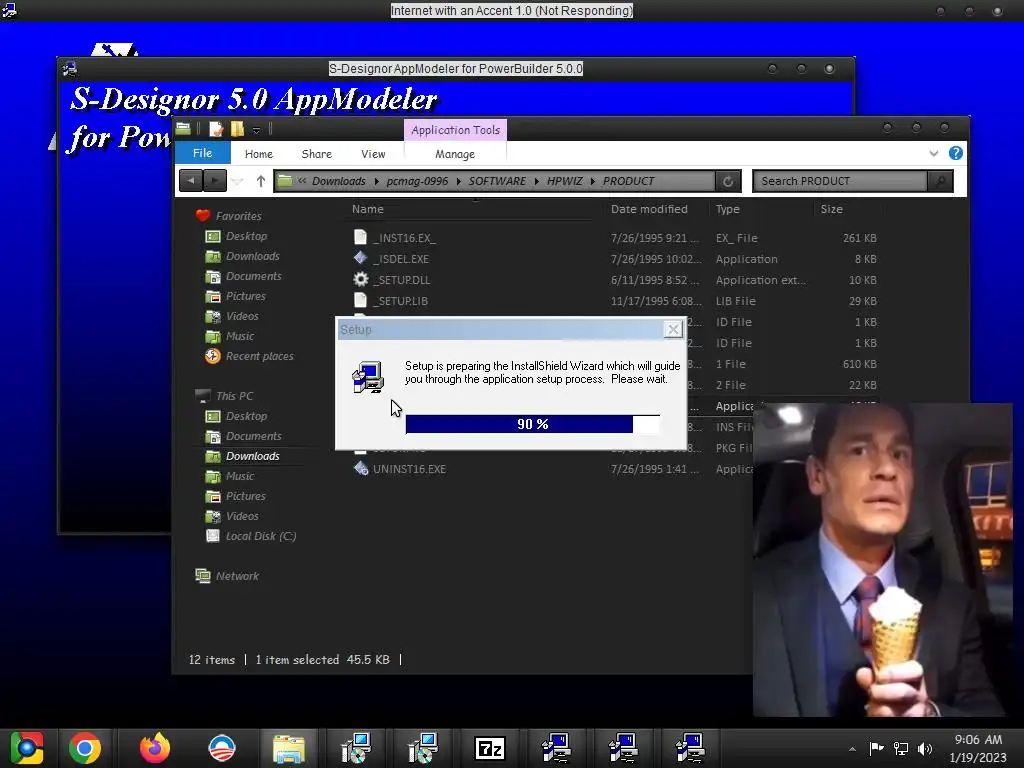Sort files by the Type column header

pos(728,209)
